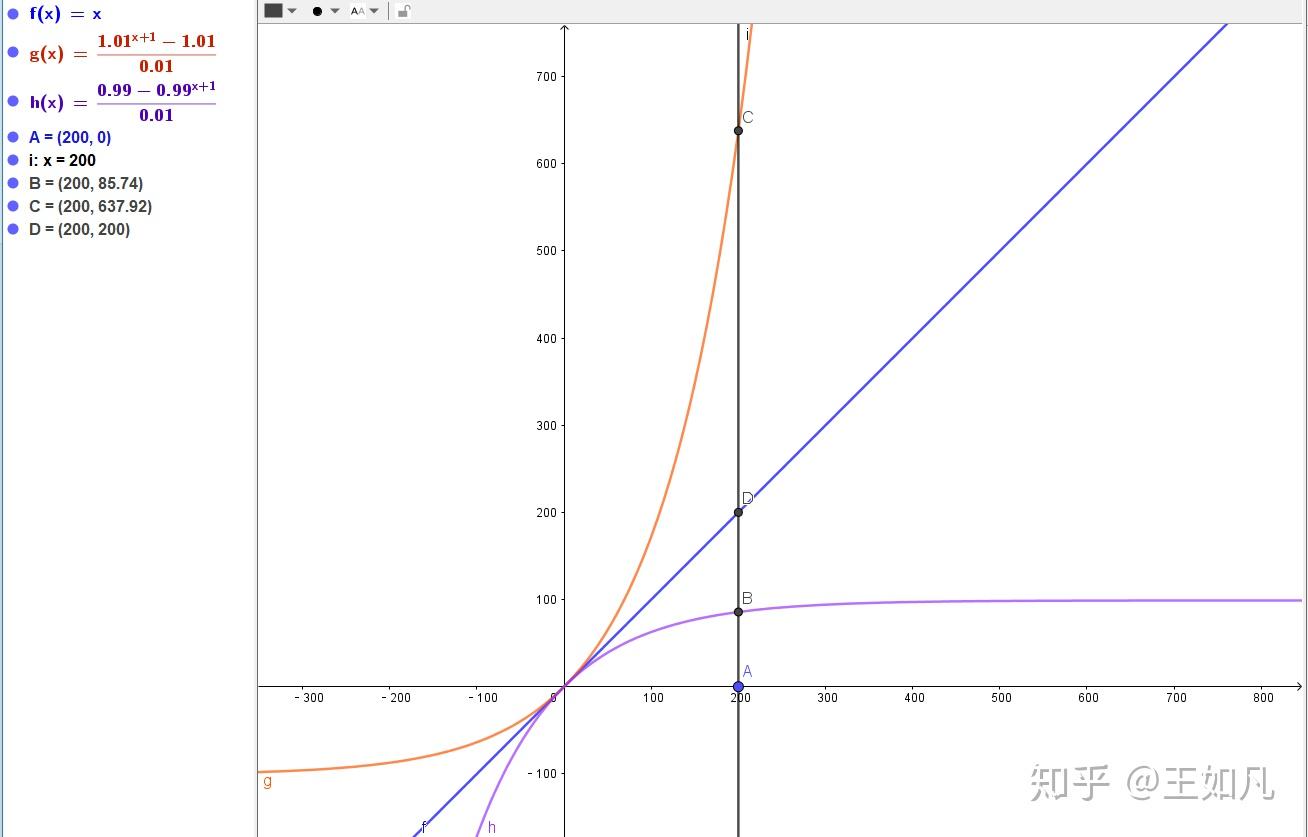Expand the AA label style dropdown arrow

pyautogui.click(x=374, y=11)
